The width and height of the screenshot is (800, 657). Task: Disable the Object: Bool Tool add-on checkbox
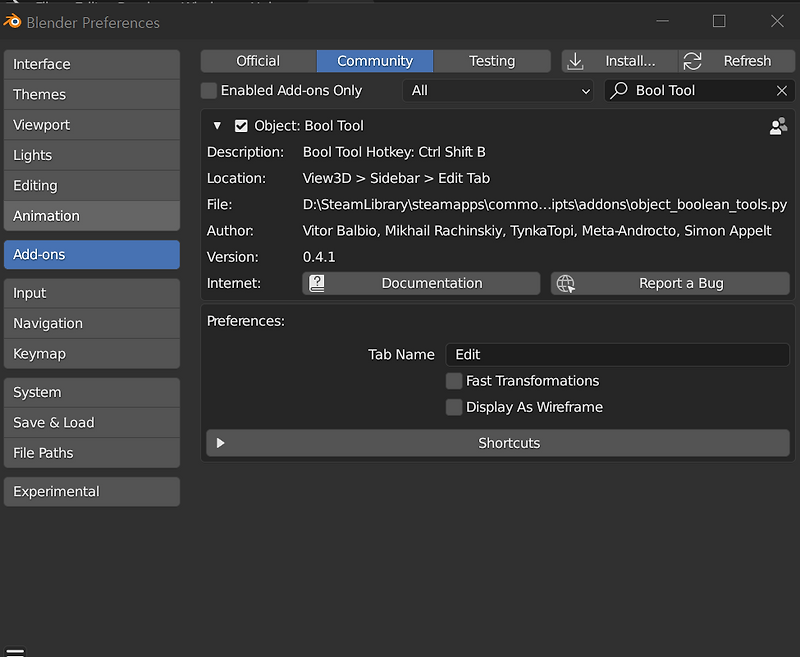241,125
